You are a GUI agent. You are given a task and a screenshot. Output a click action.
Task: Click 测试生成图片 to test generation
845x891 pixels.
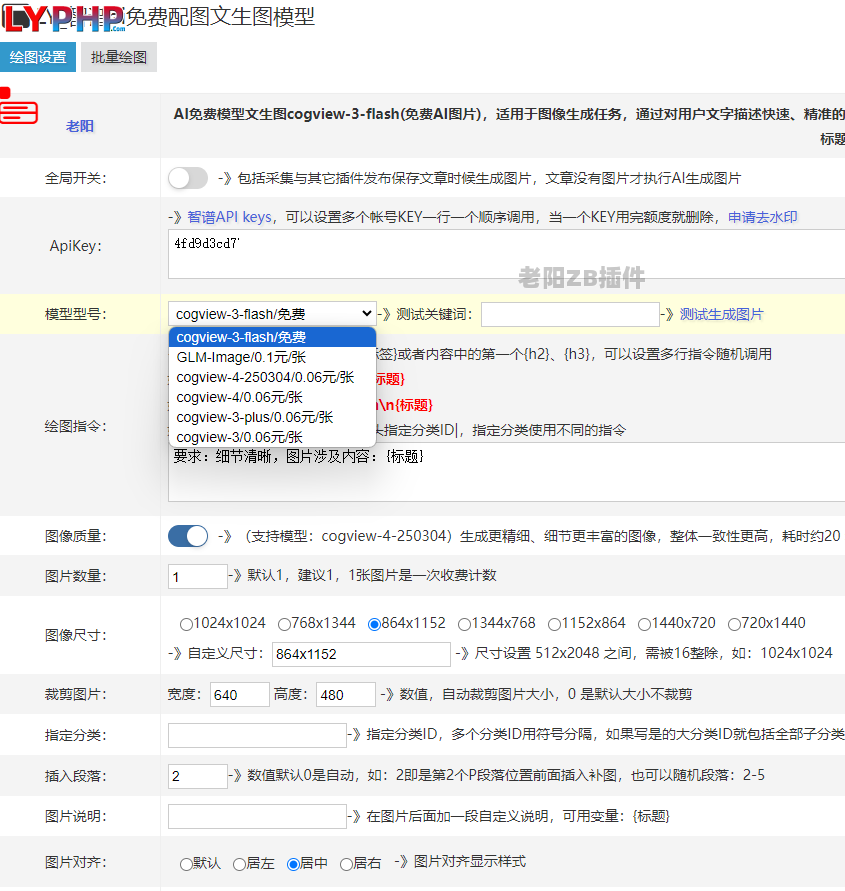(x=721, y=314)
